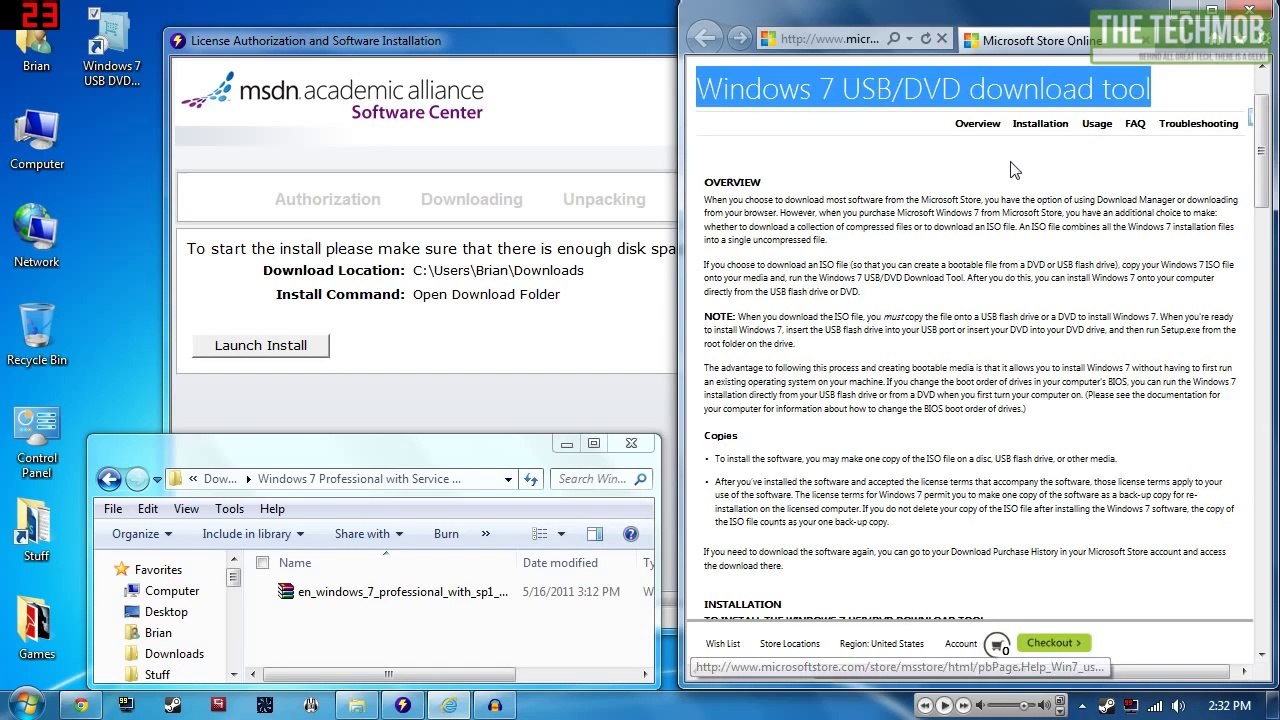Select Downloads in the Explorer navigation pane
Screen dimensions: 1280x720
pos(174,654)
